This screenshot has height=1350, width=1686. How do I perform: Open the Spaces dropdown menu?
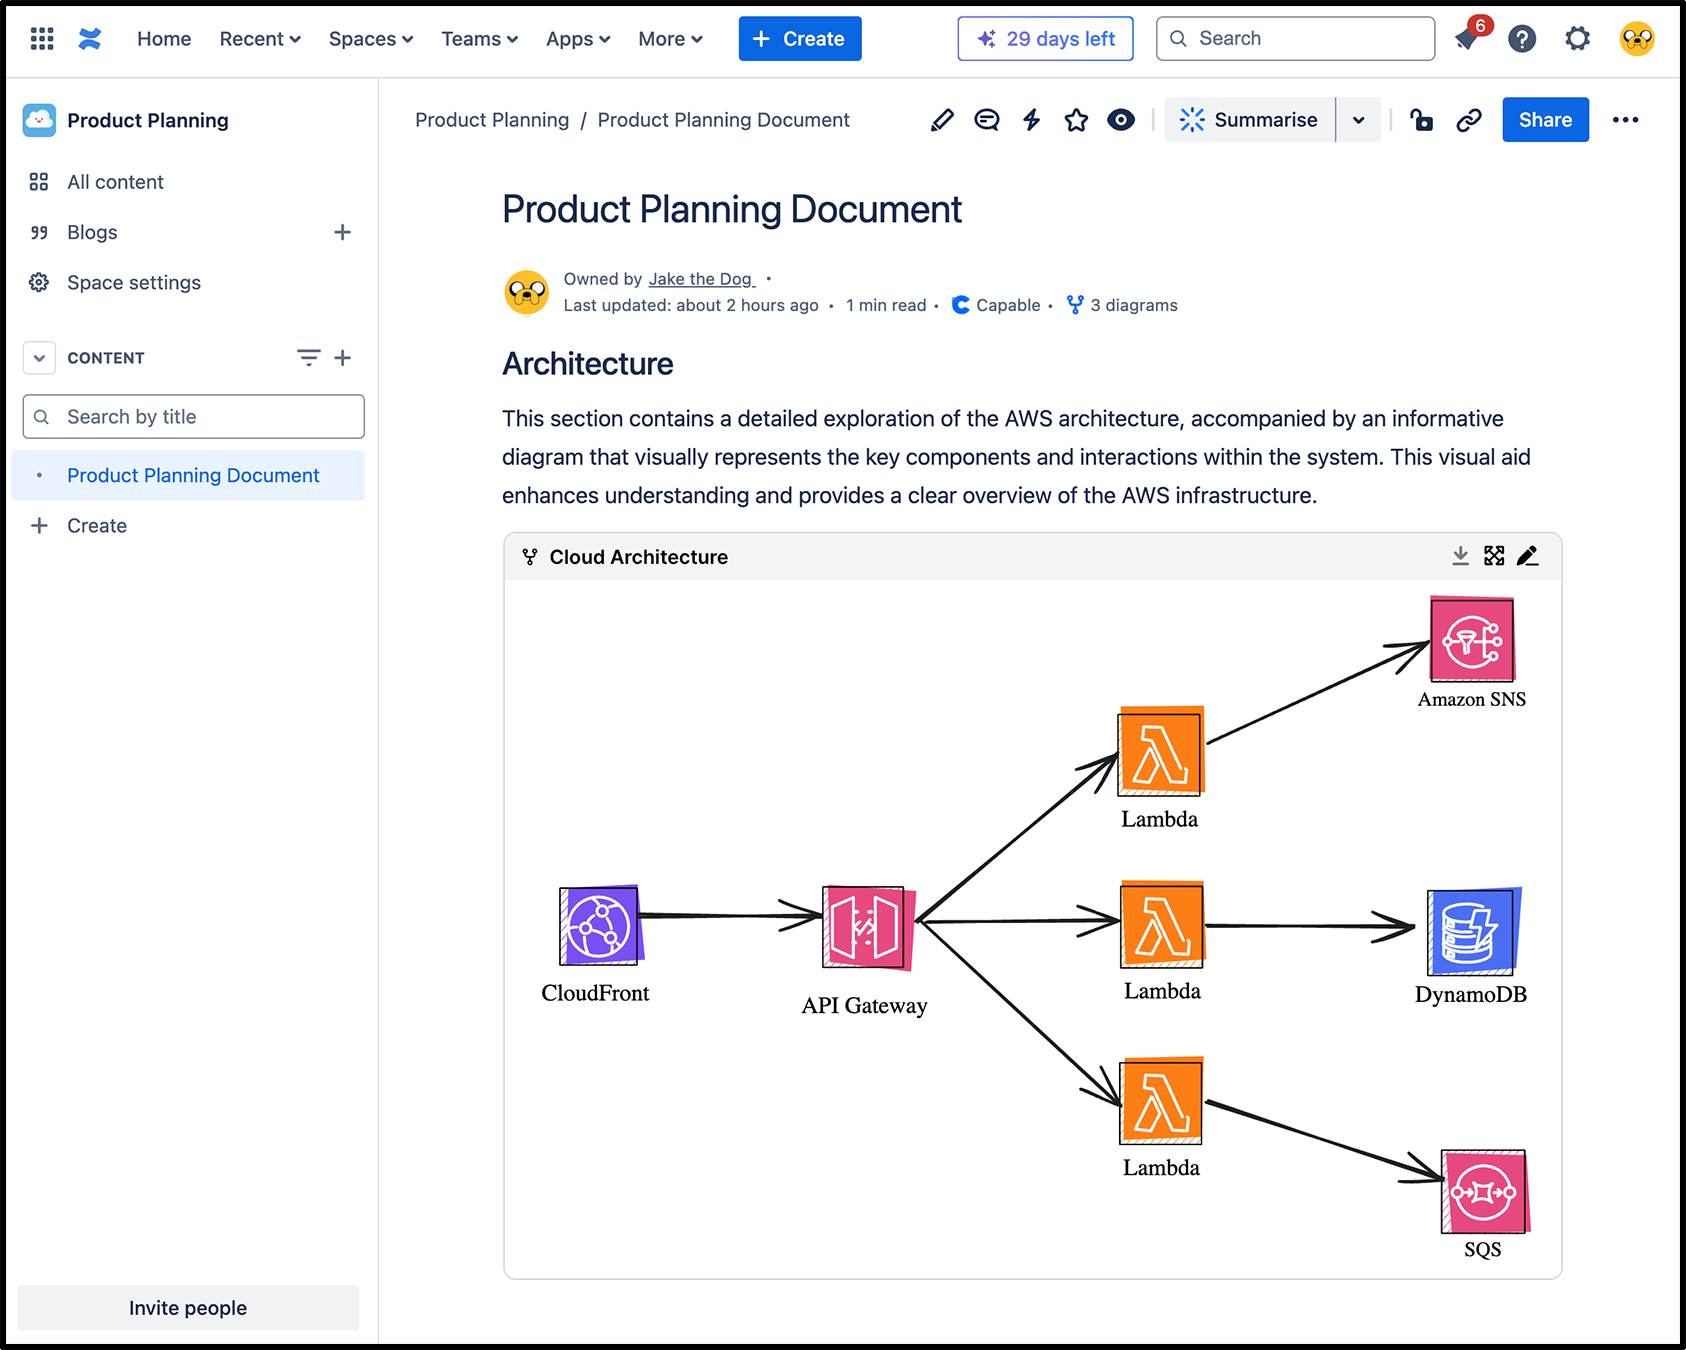pos(371,39)
